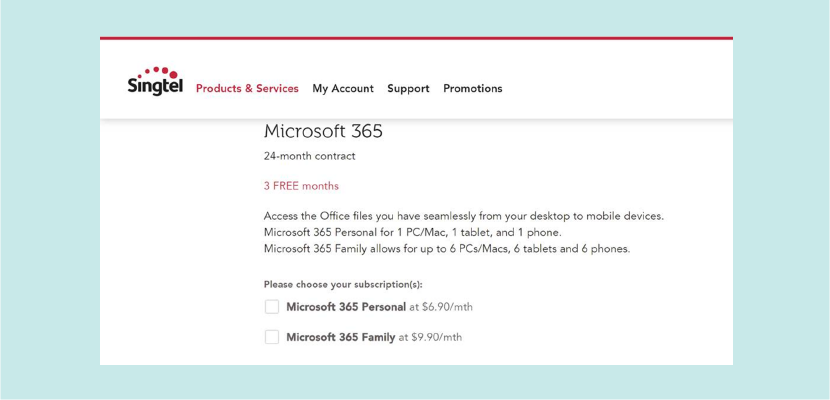This screenshot has height=400, width=830.
Task: View the Promotions page
Action: pyautogui.click(x=473, y=89)
